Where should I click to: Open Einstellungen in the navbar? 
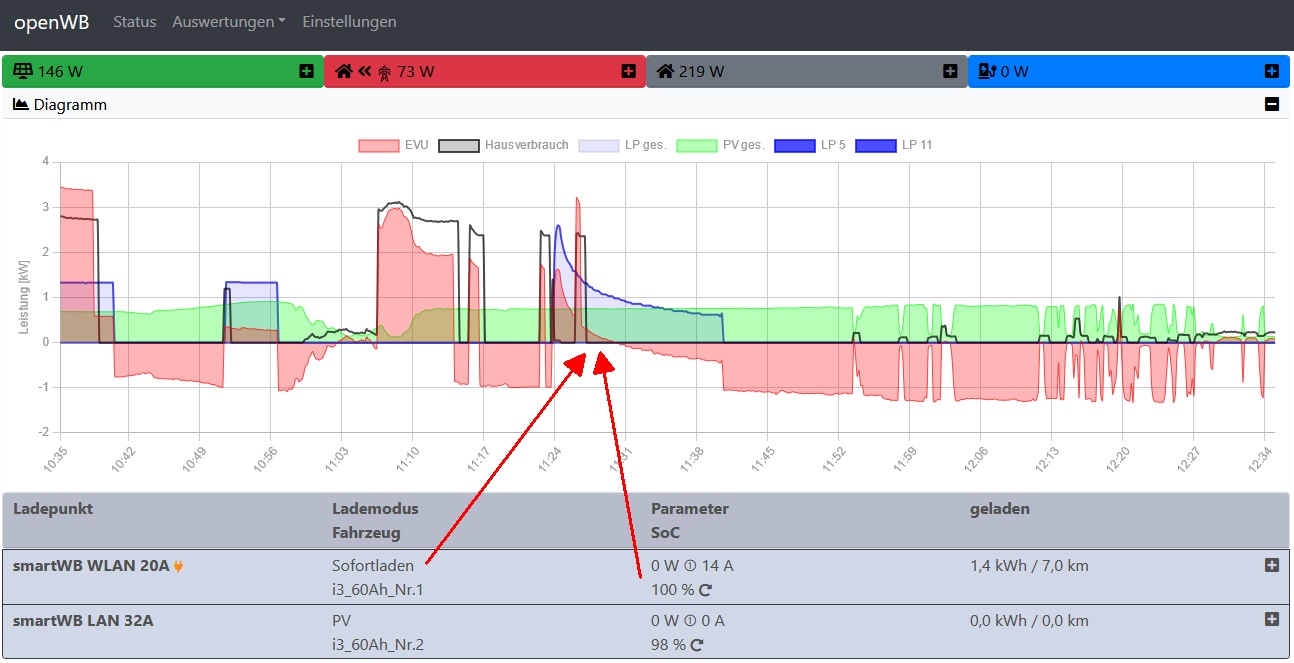349,22
